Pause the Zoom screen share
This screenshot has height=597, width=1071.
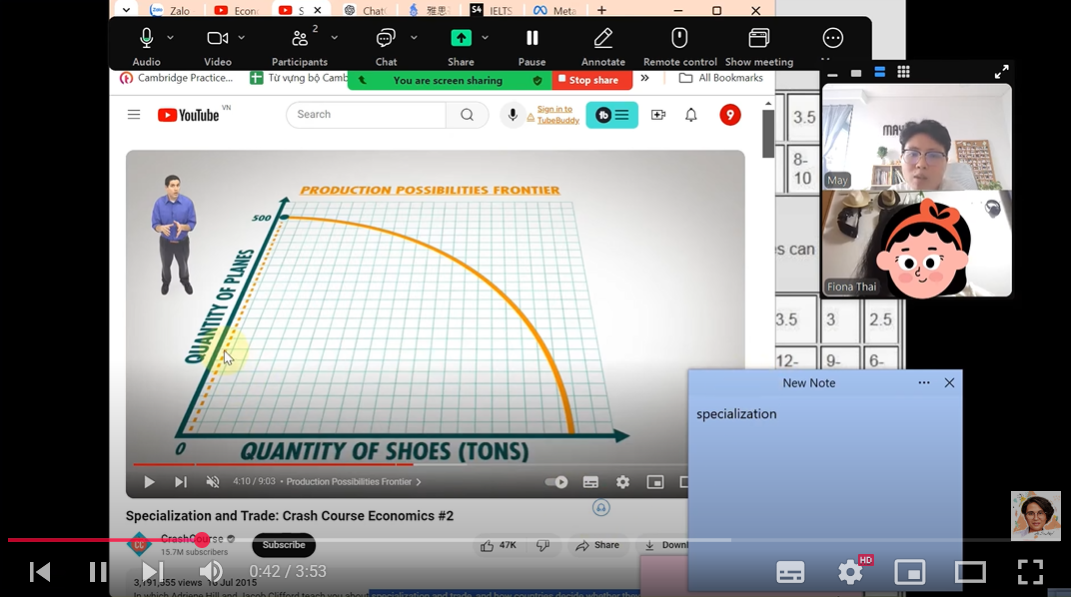pyautogui.click(x=532, y=39)
